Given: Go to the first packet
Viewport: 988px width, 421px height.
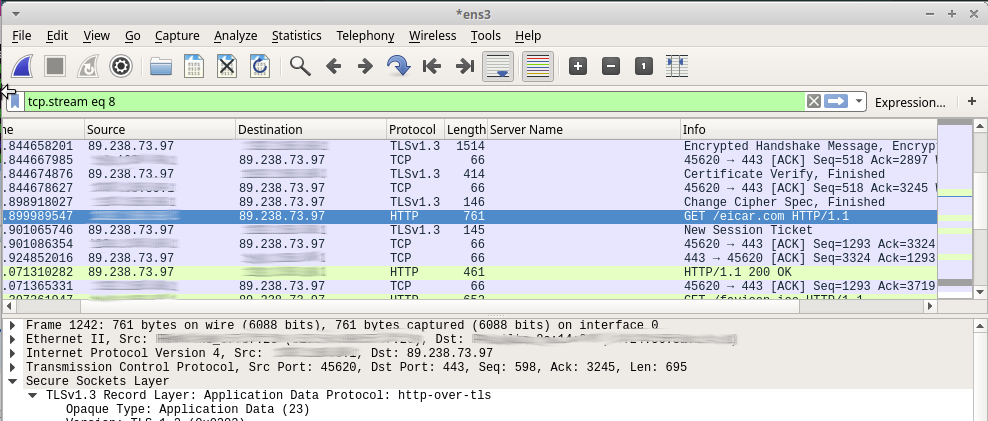Looking at the screenshot, I should coord(432,67).
